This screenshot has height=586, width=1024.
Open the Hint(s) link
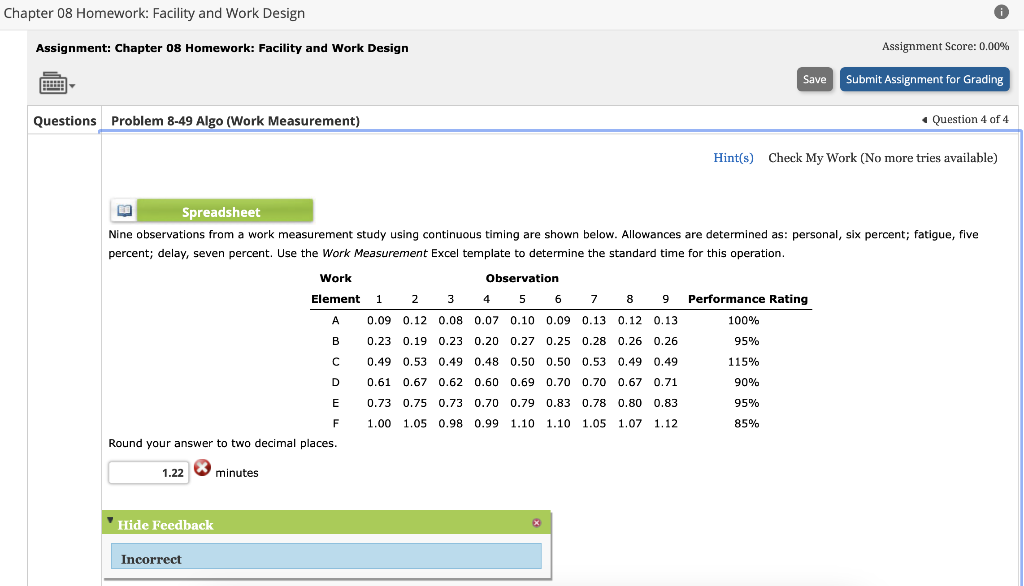click(x=733, y=158)
